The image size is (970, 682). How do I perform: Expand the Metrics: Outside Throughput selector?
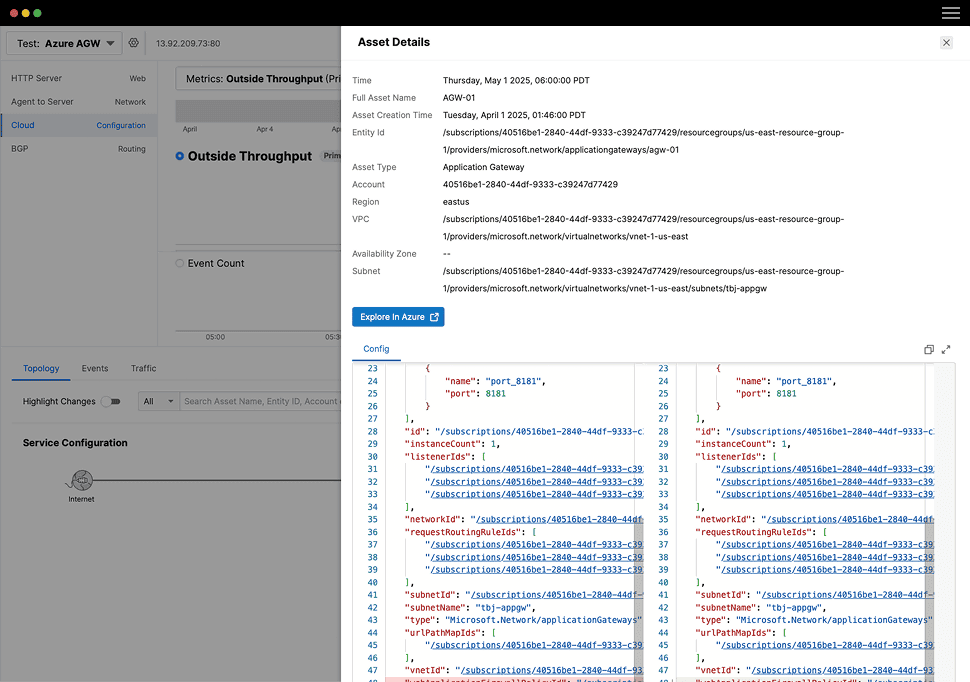click(x=258, y=79)
